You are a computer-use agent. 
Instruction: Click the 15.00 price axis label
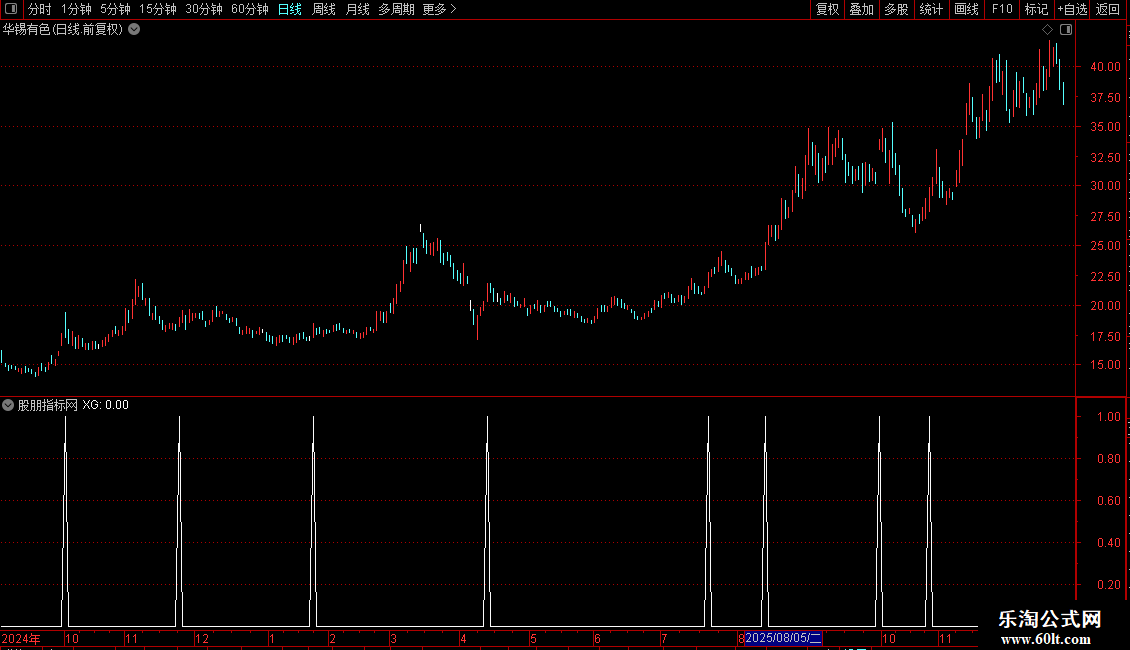point(1105,365)
